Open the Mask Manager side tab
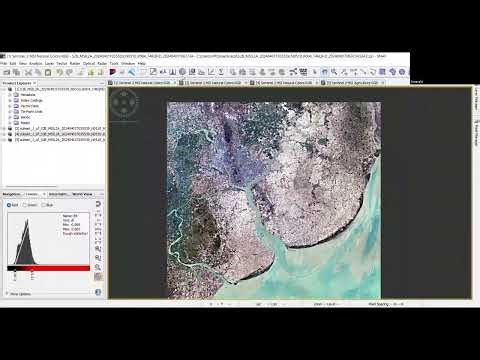 (476, 133)
